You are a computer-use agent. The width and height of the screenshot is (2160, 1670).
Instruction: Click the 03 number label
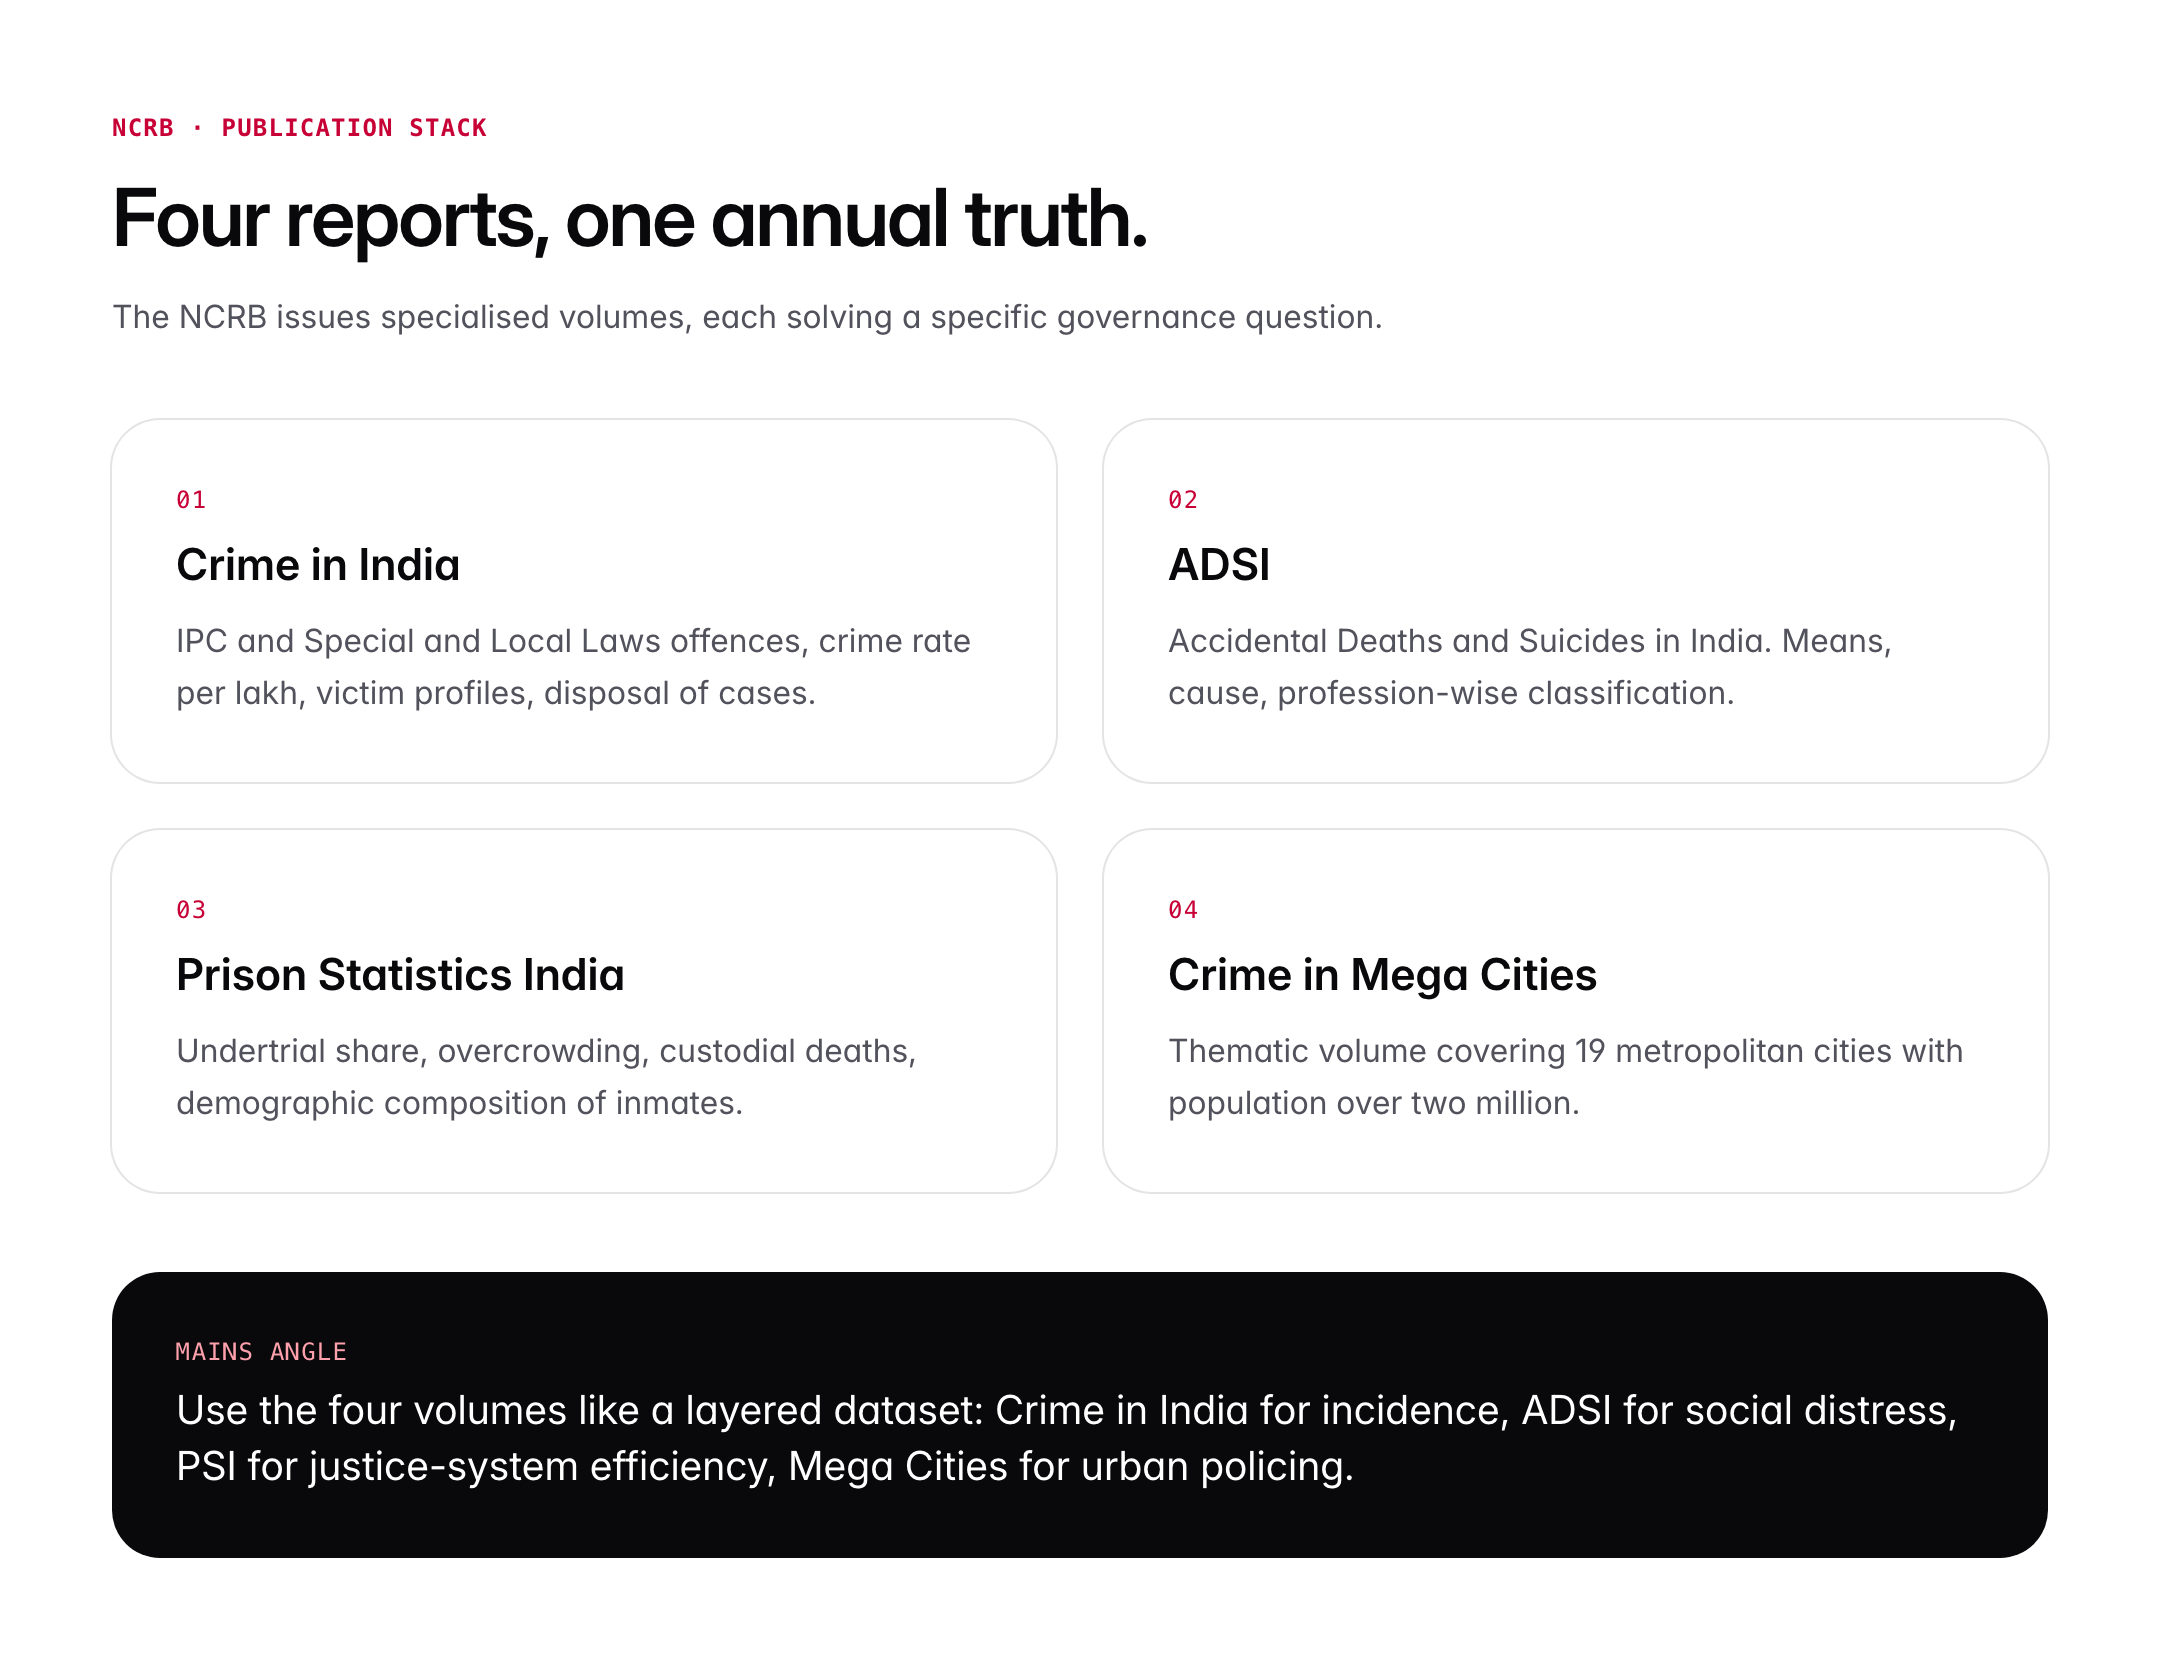coord(191,910)
